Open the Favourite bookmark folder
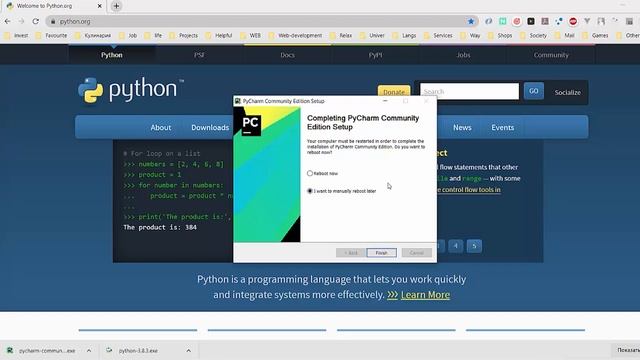The image size is (640, 360). (51, 36)
